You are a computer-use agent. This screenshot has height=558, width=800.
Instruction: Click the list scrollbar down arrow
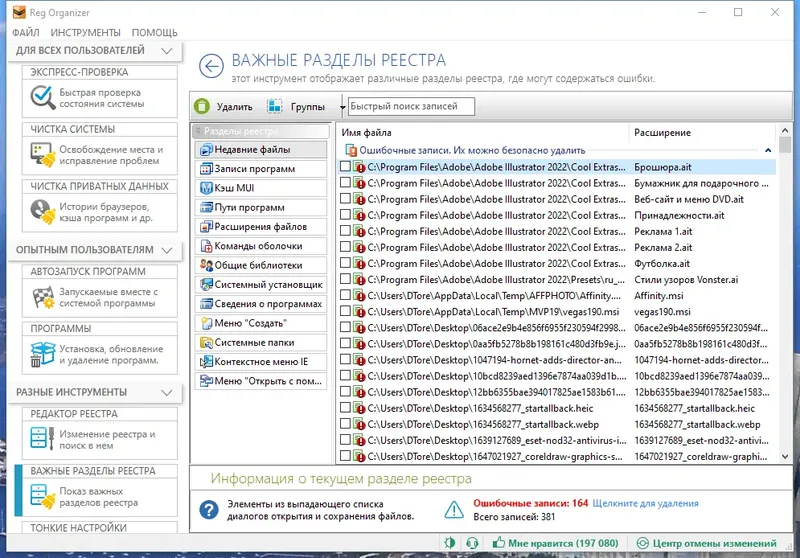pos(785,456)
